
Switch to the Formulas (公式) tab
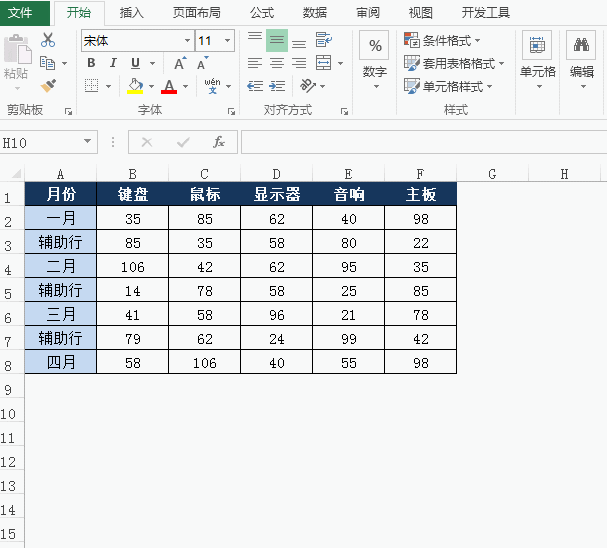pos(262,13)
